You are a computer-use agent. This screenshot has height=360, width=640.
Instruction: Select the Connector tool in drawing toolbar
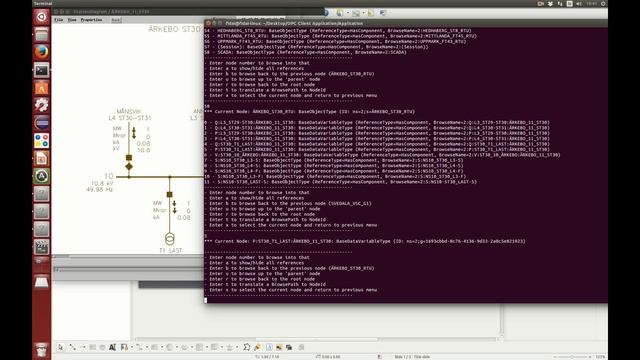(139, 347)
